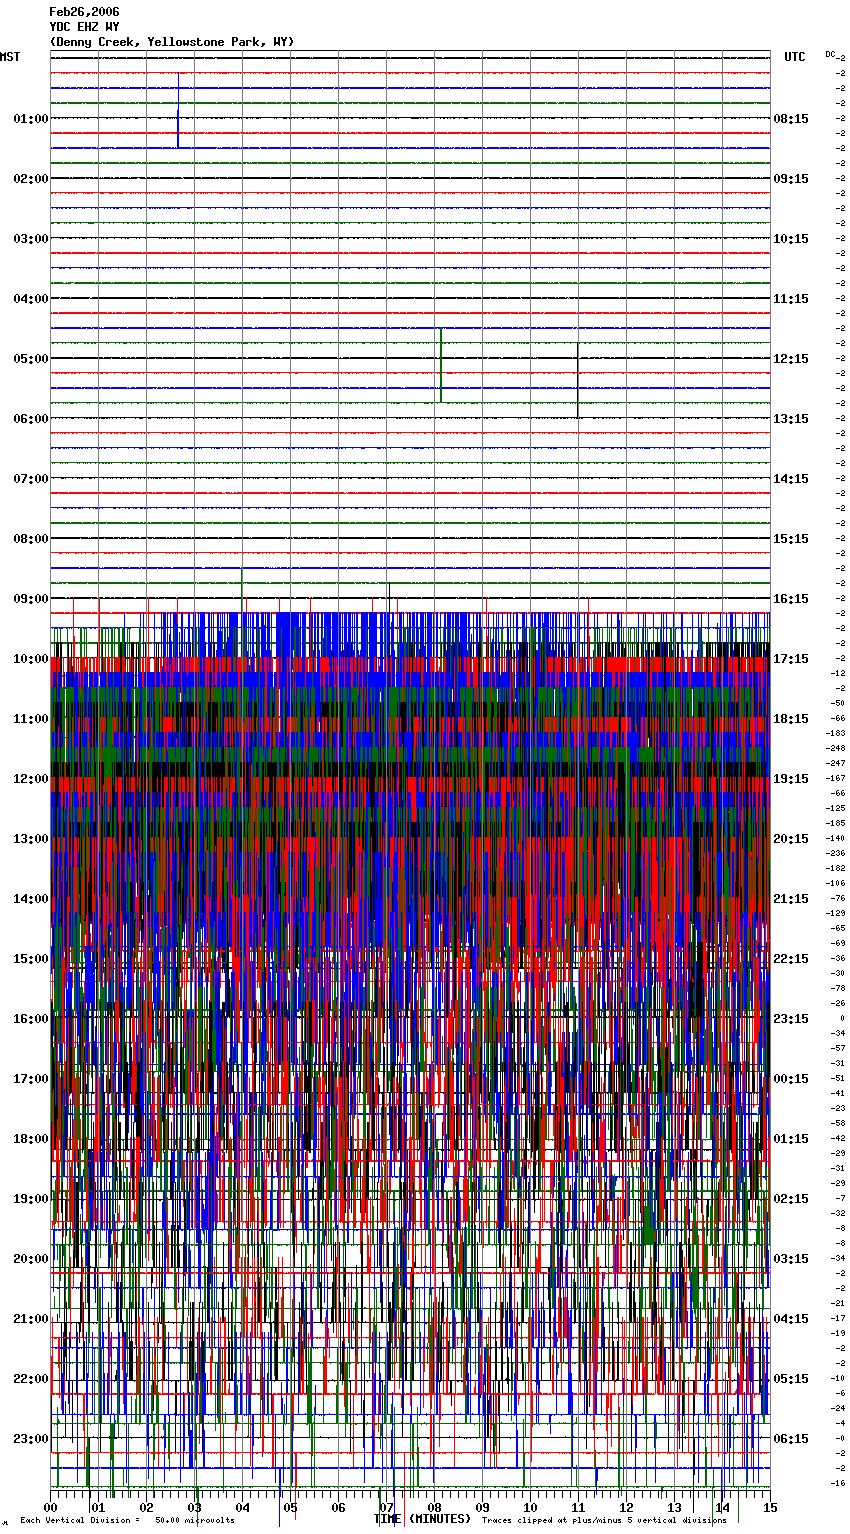The image size is (850, 1534).
Task: Click the UTC timezone header
Action: (795, 57)
